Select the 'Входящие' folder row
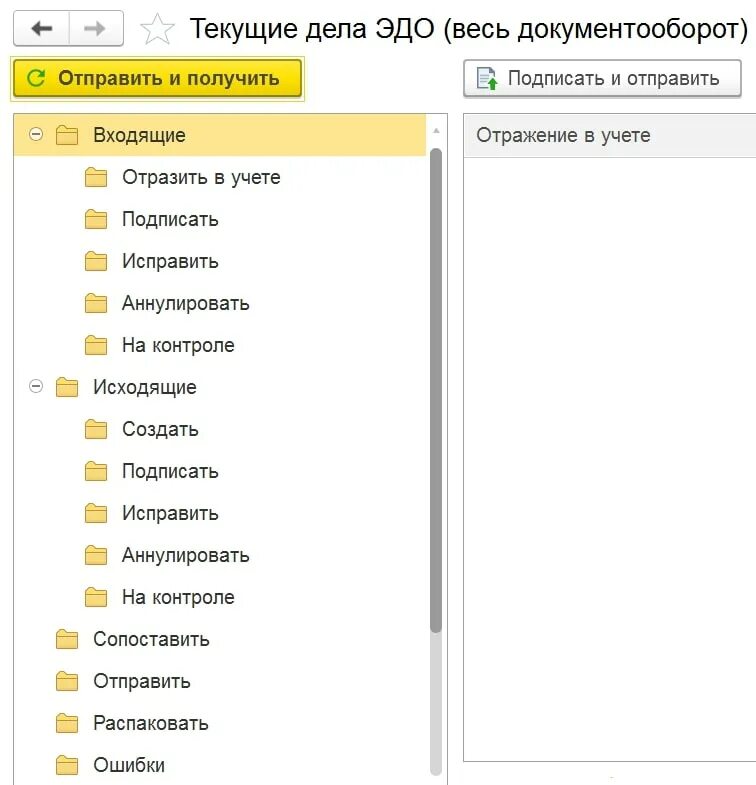Viewport: 756px width, 785px height. pos(220,135)
